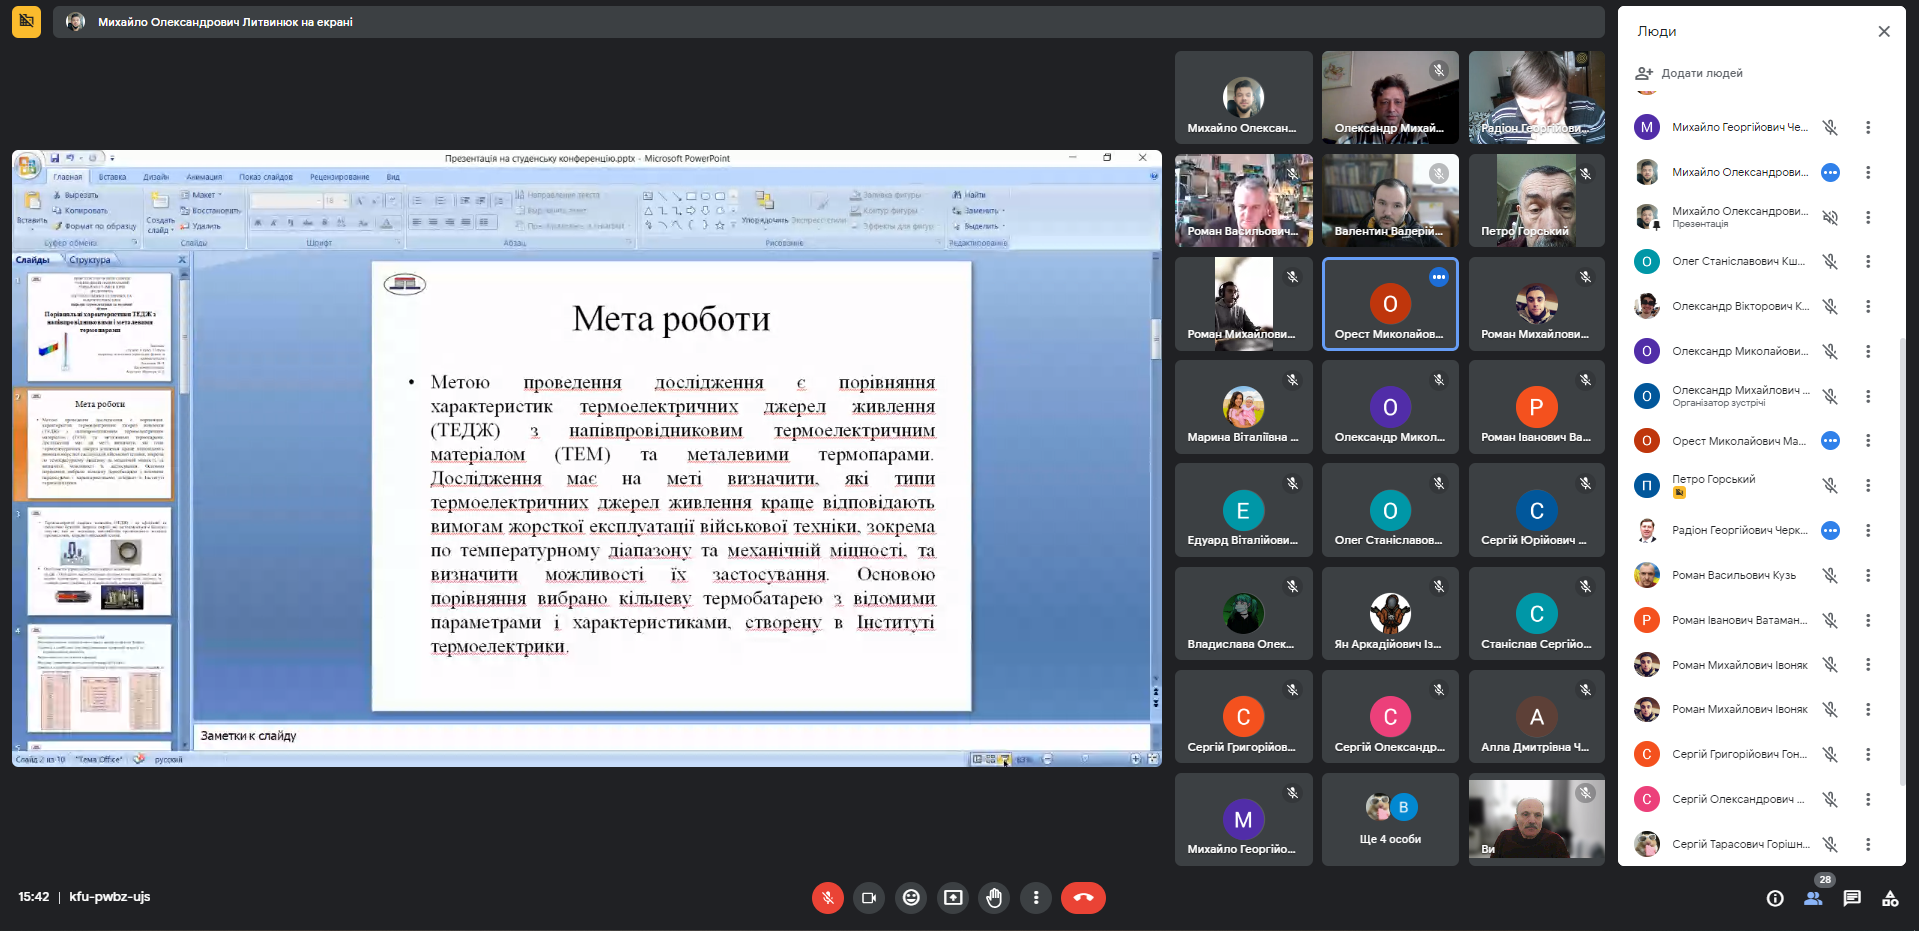Image resolution: width=1919 pixels, height=931 pixels.
Task: Click the Office button in shared PowerPoint
Action: click(28, 165)
